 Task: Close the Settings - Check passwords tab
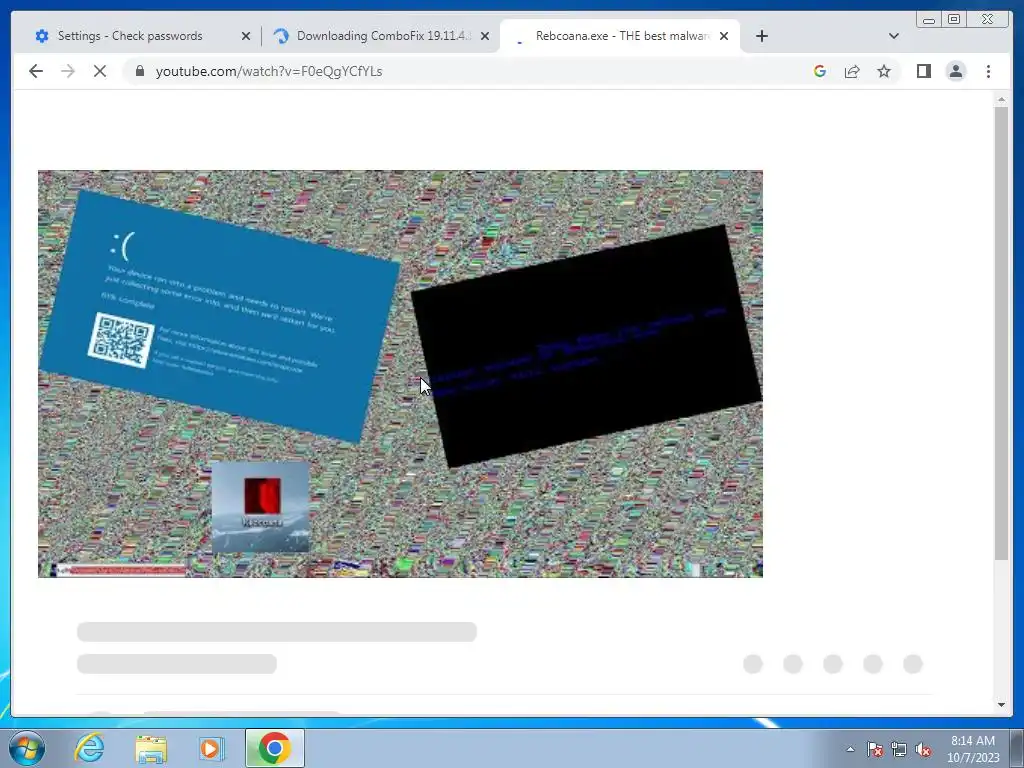[246, 36]
